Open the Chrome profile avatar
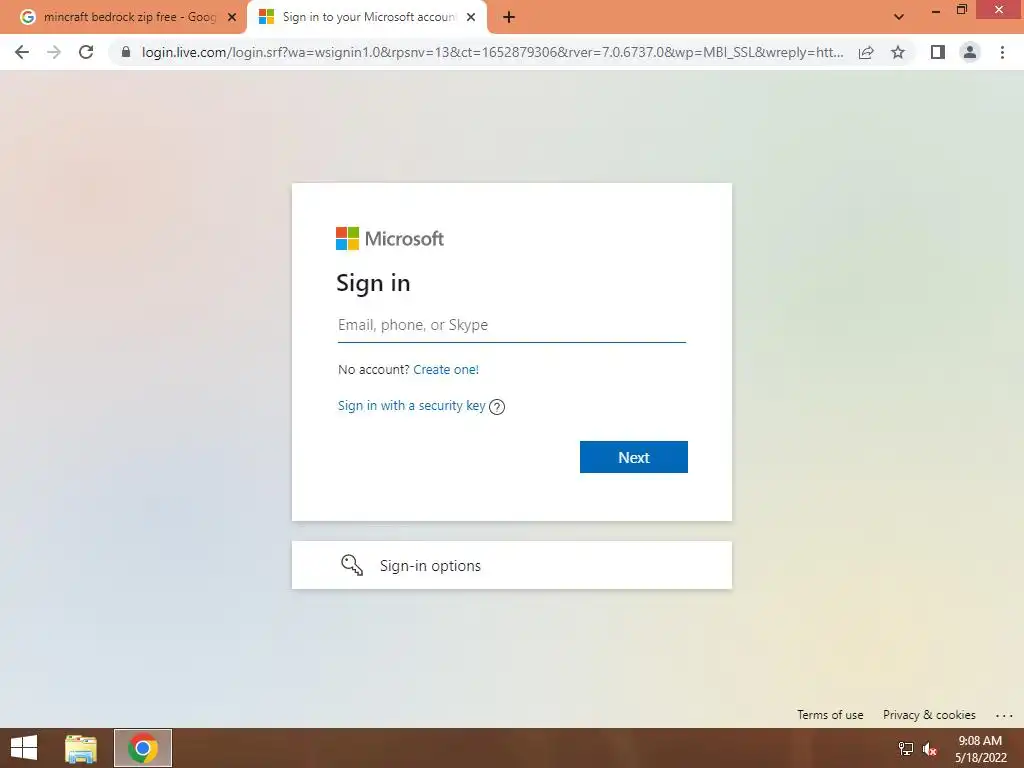 970,52
